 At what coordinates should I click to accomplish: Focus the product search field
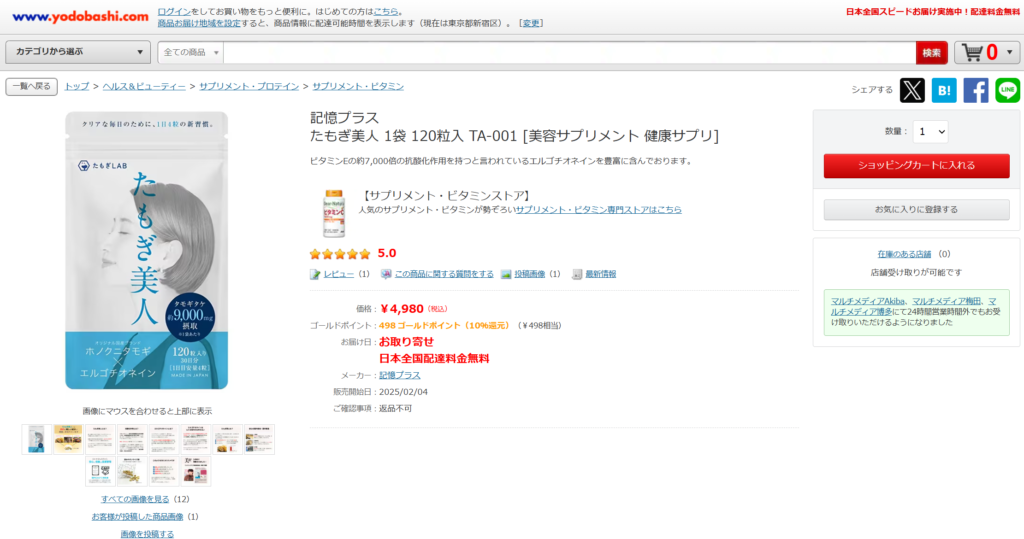(x=569, y=52)
